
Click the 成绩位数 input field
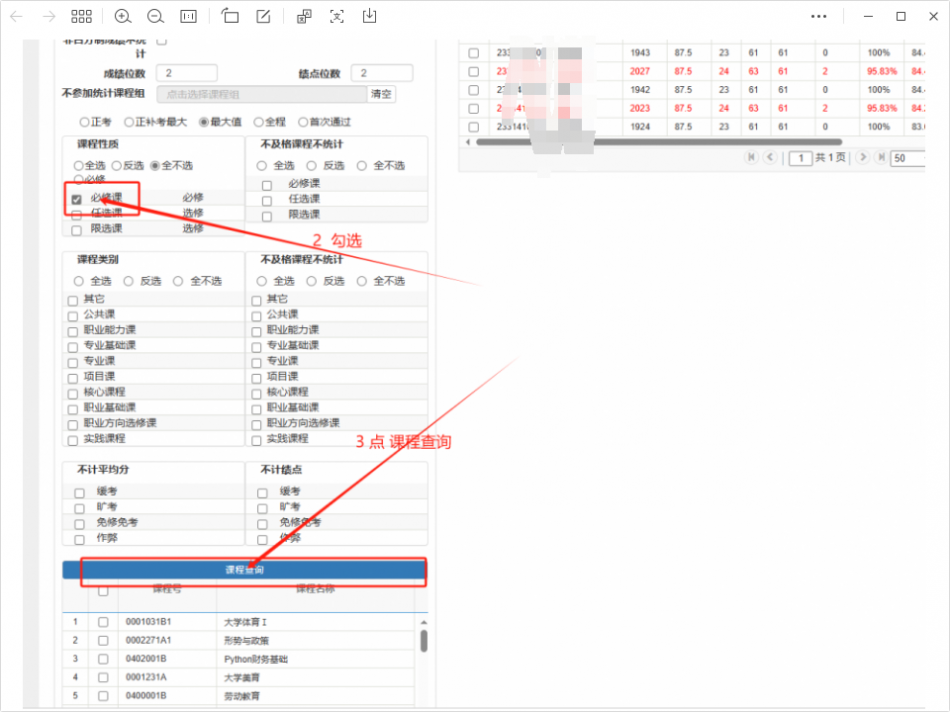point(186,73)
